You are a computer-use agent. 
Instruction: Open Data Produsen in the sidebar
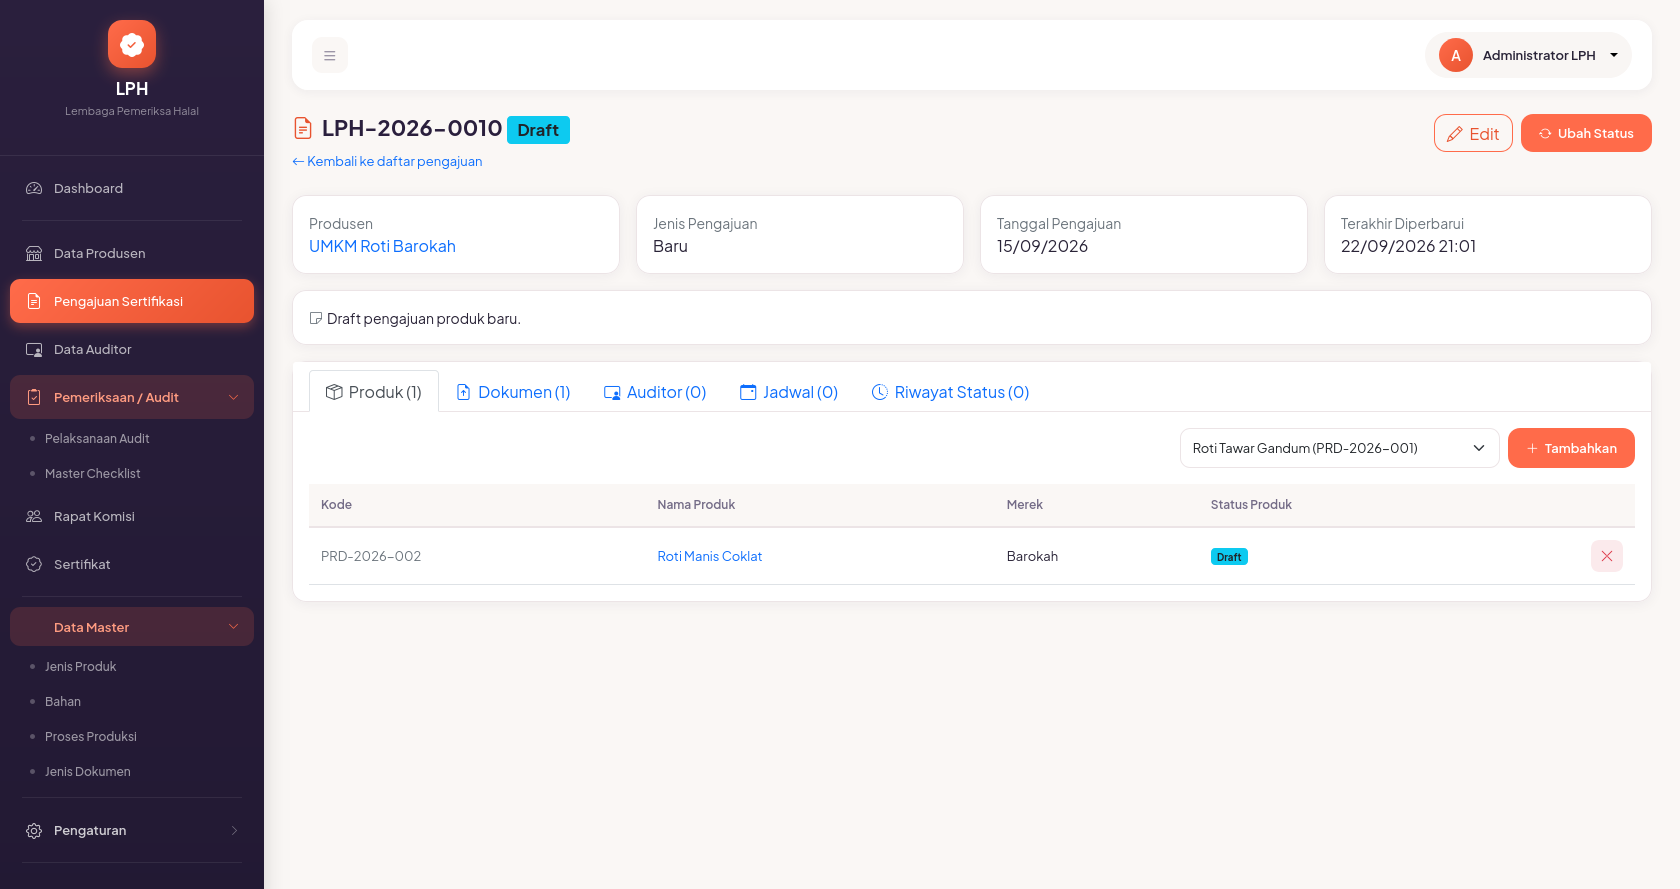pos(132,253)
